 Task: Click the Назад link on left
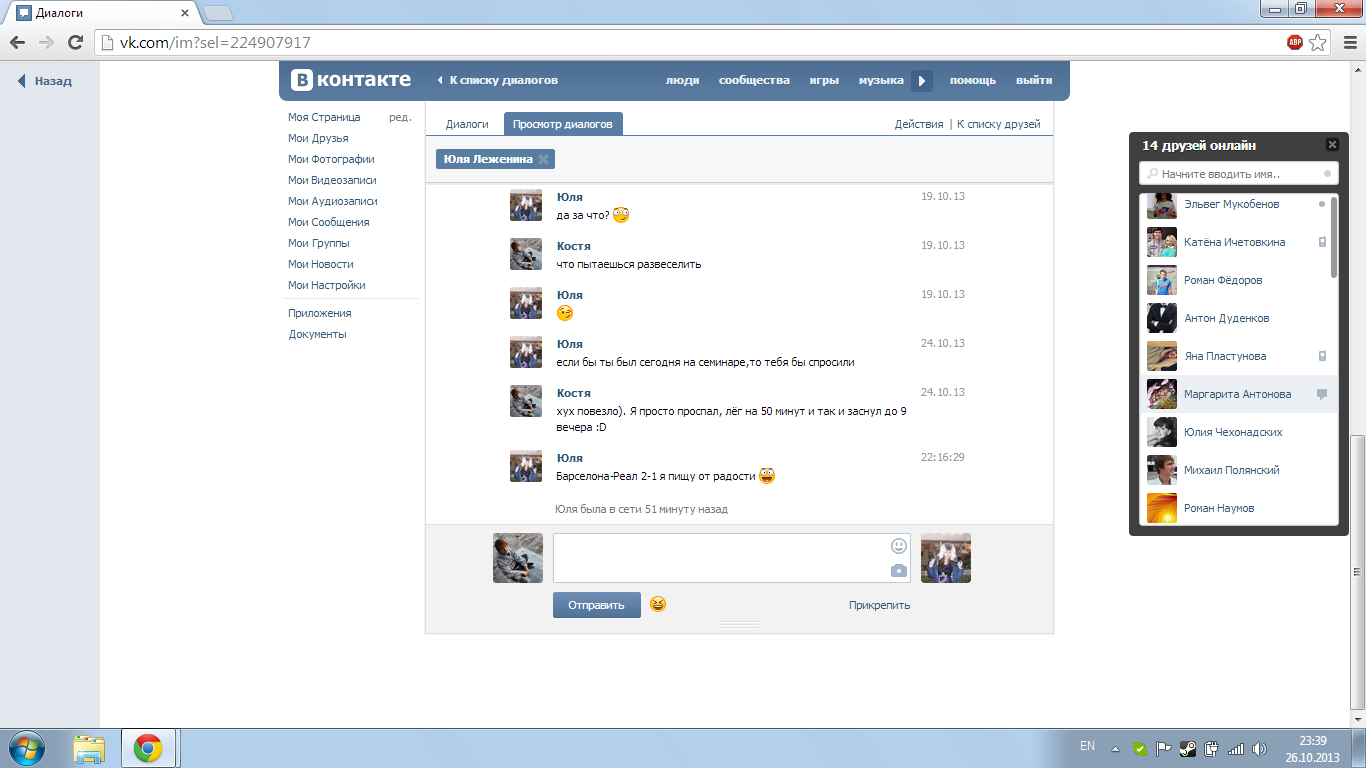[x=46, y=82]
